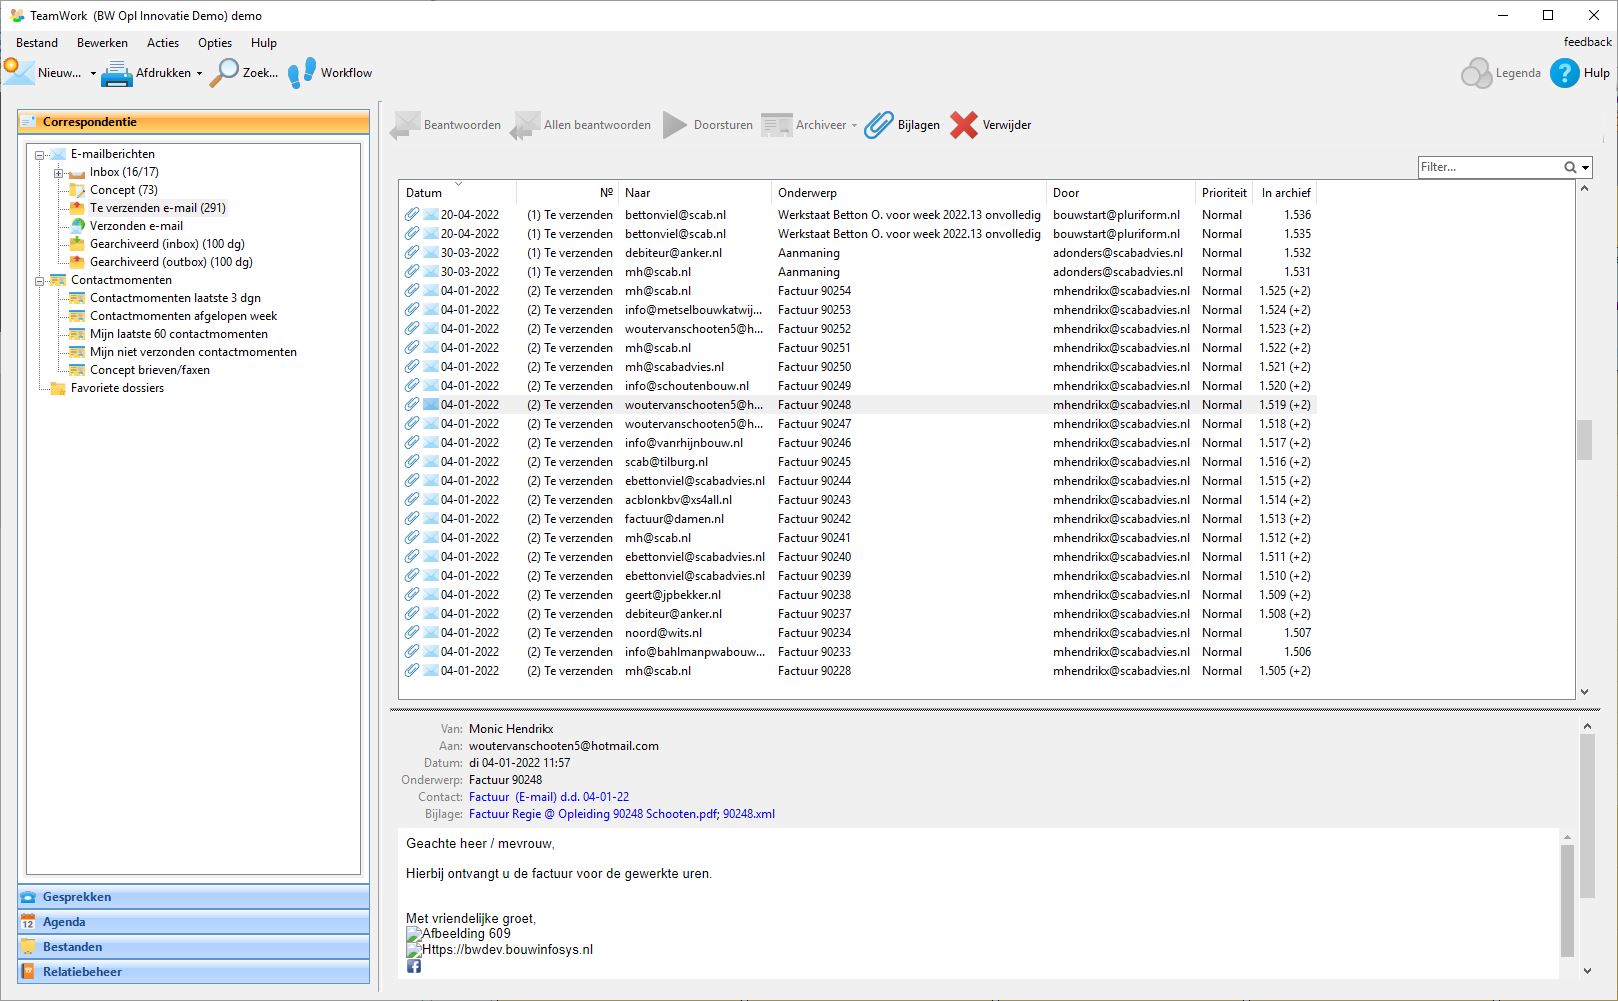Image resolution: width=1618 pixels, height=1001 pixels.
Task: Sort the list by the Datum column header
Action: (424, 193)
